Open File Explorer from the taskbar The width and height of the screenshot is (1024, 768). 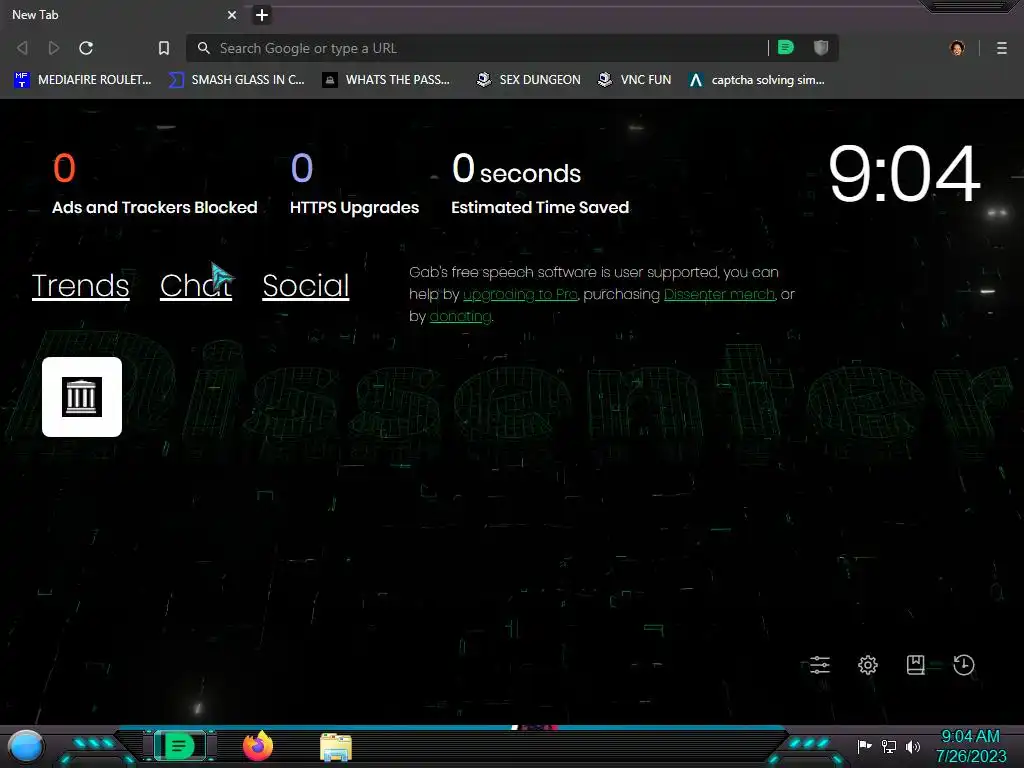coord(336,747)
